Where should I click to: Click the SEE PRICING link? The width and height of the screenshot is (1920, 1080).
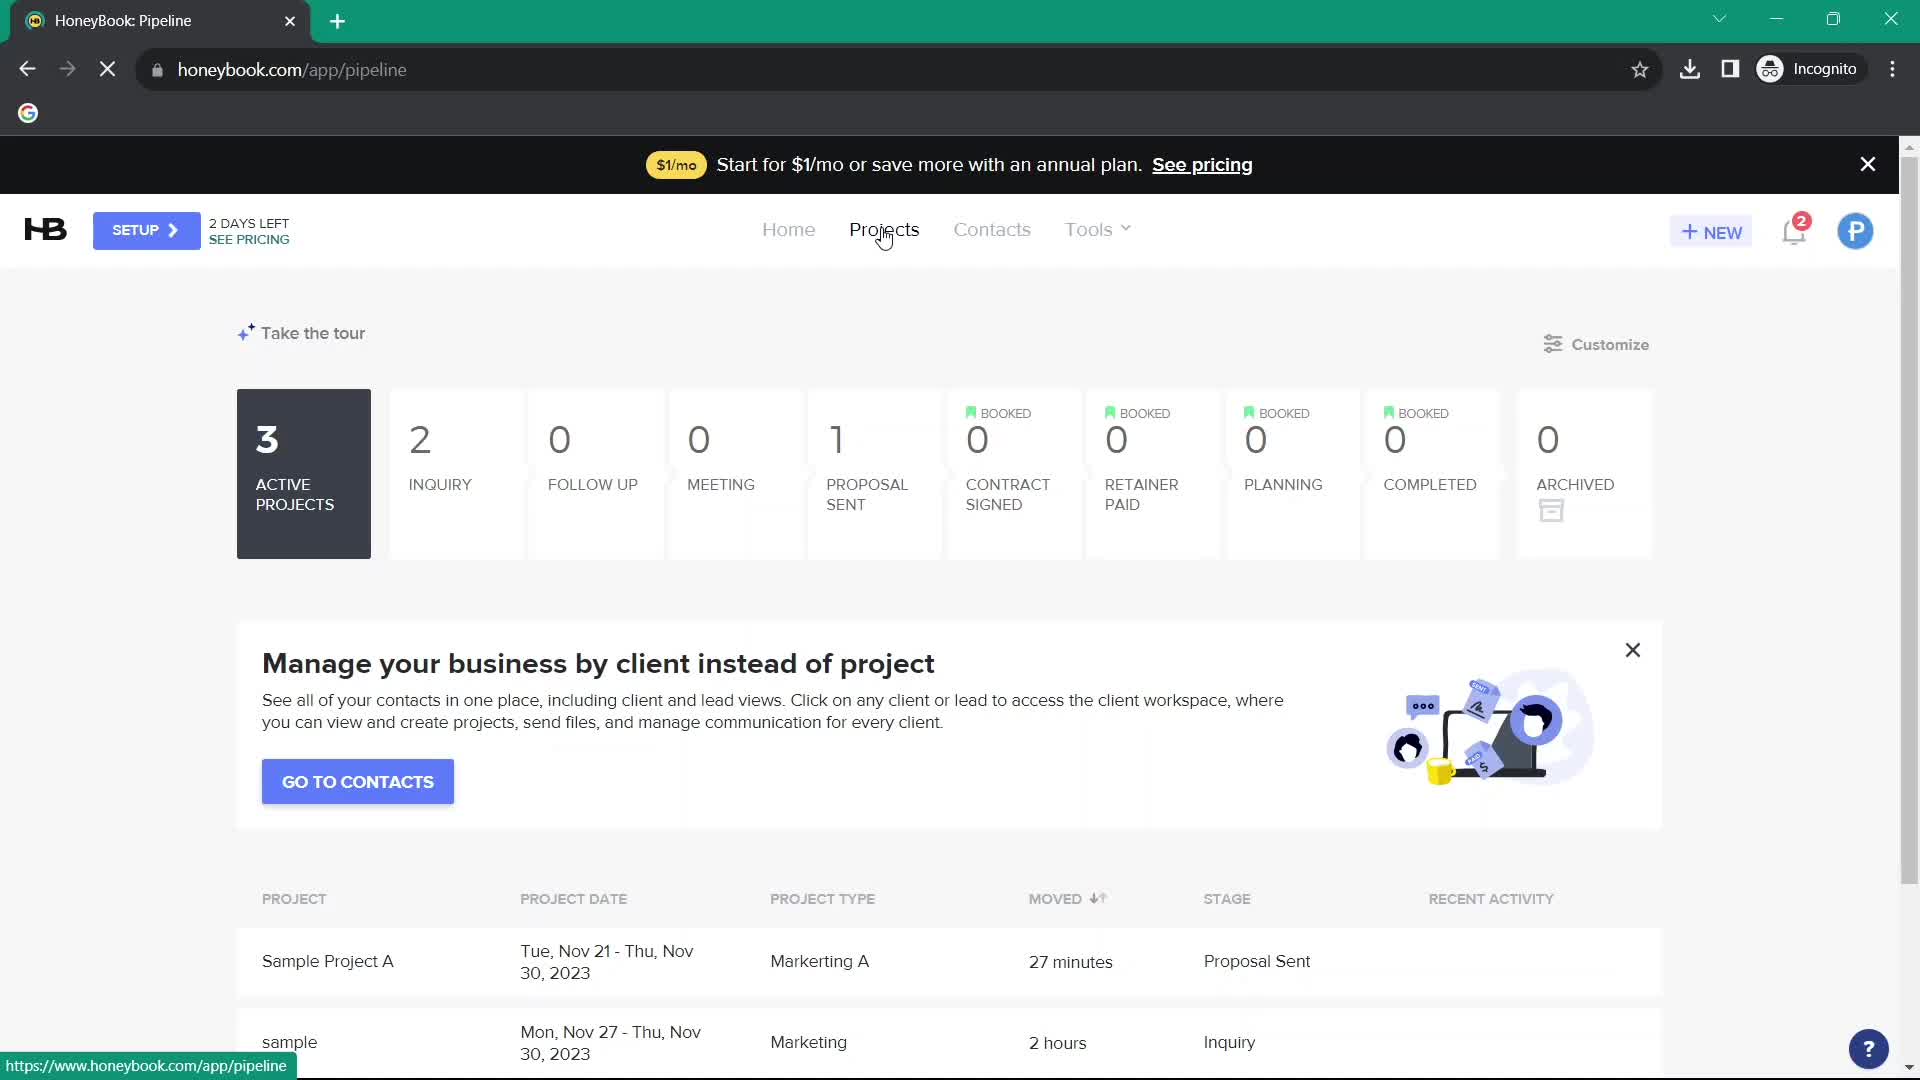point(249,240)
